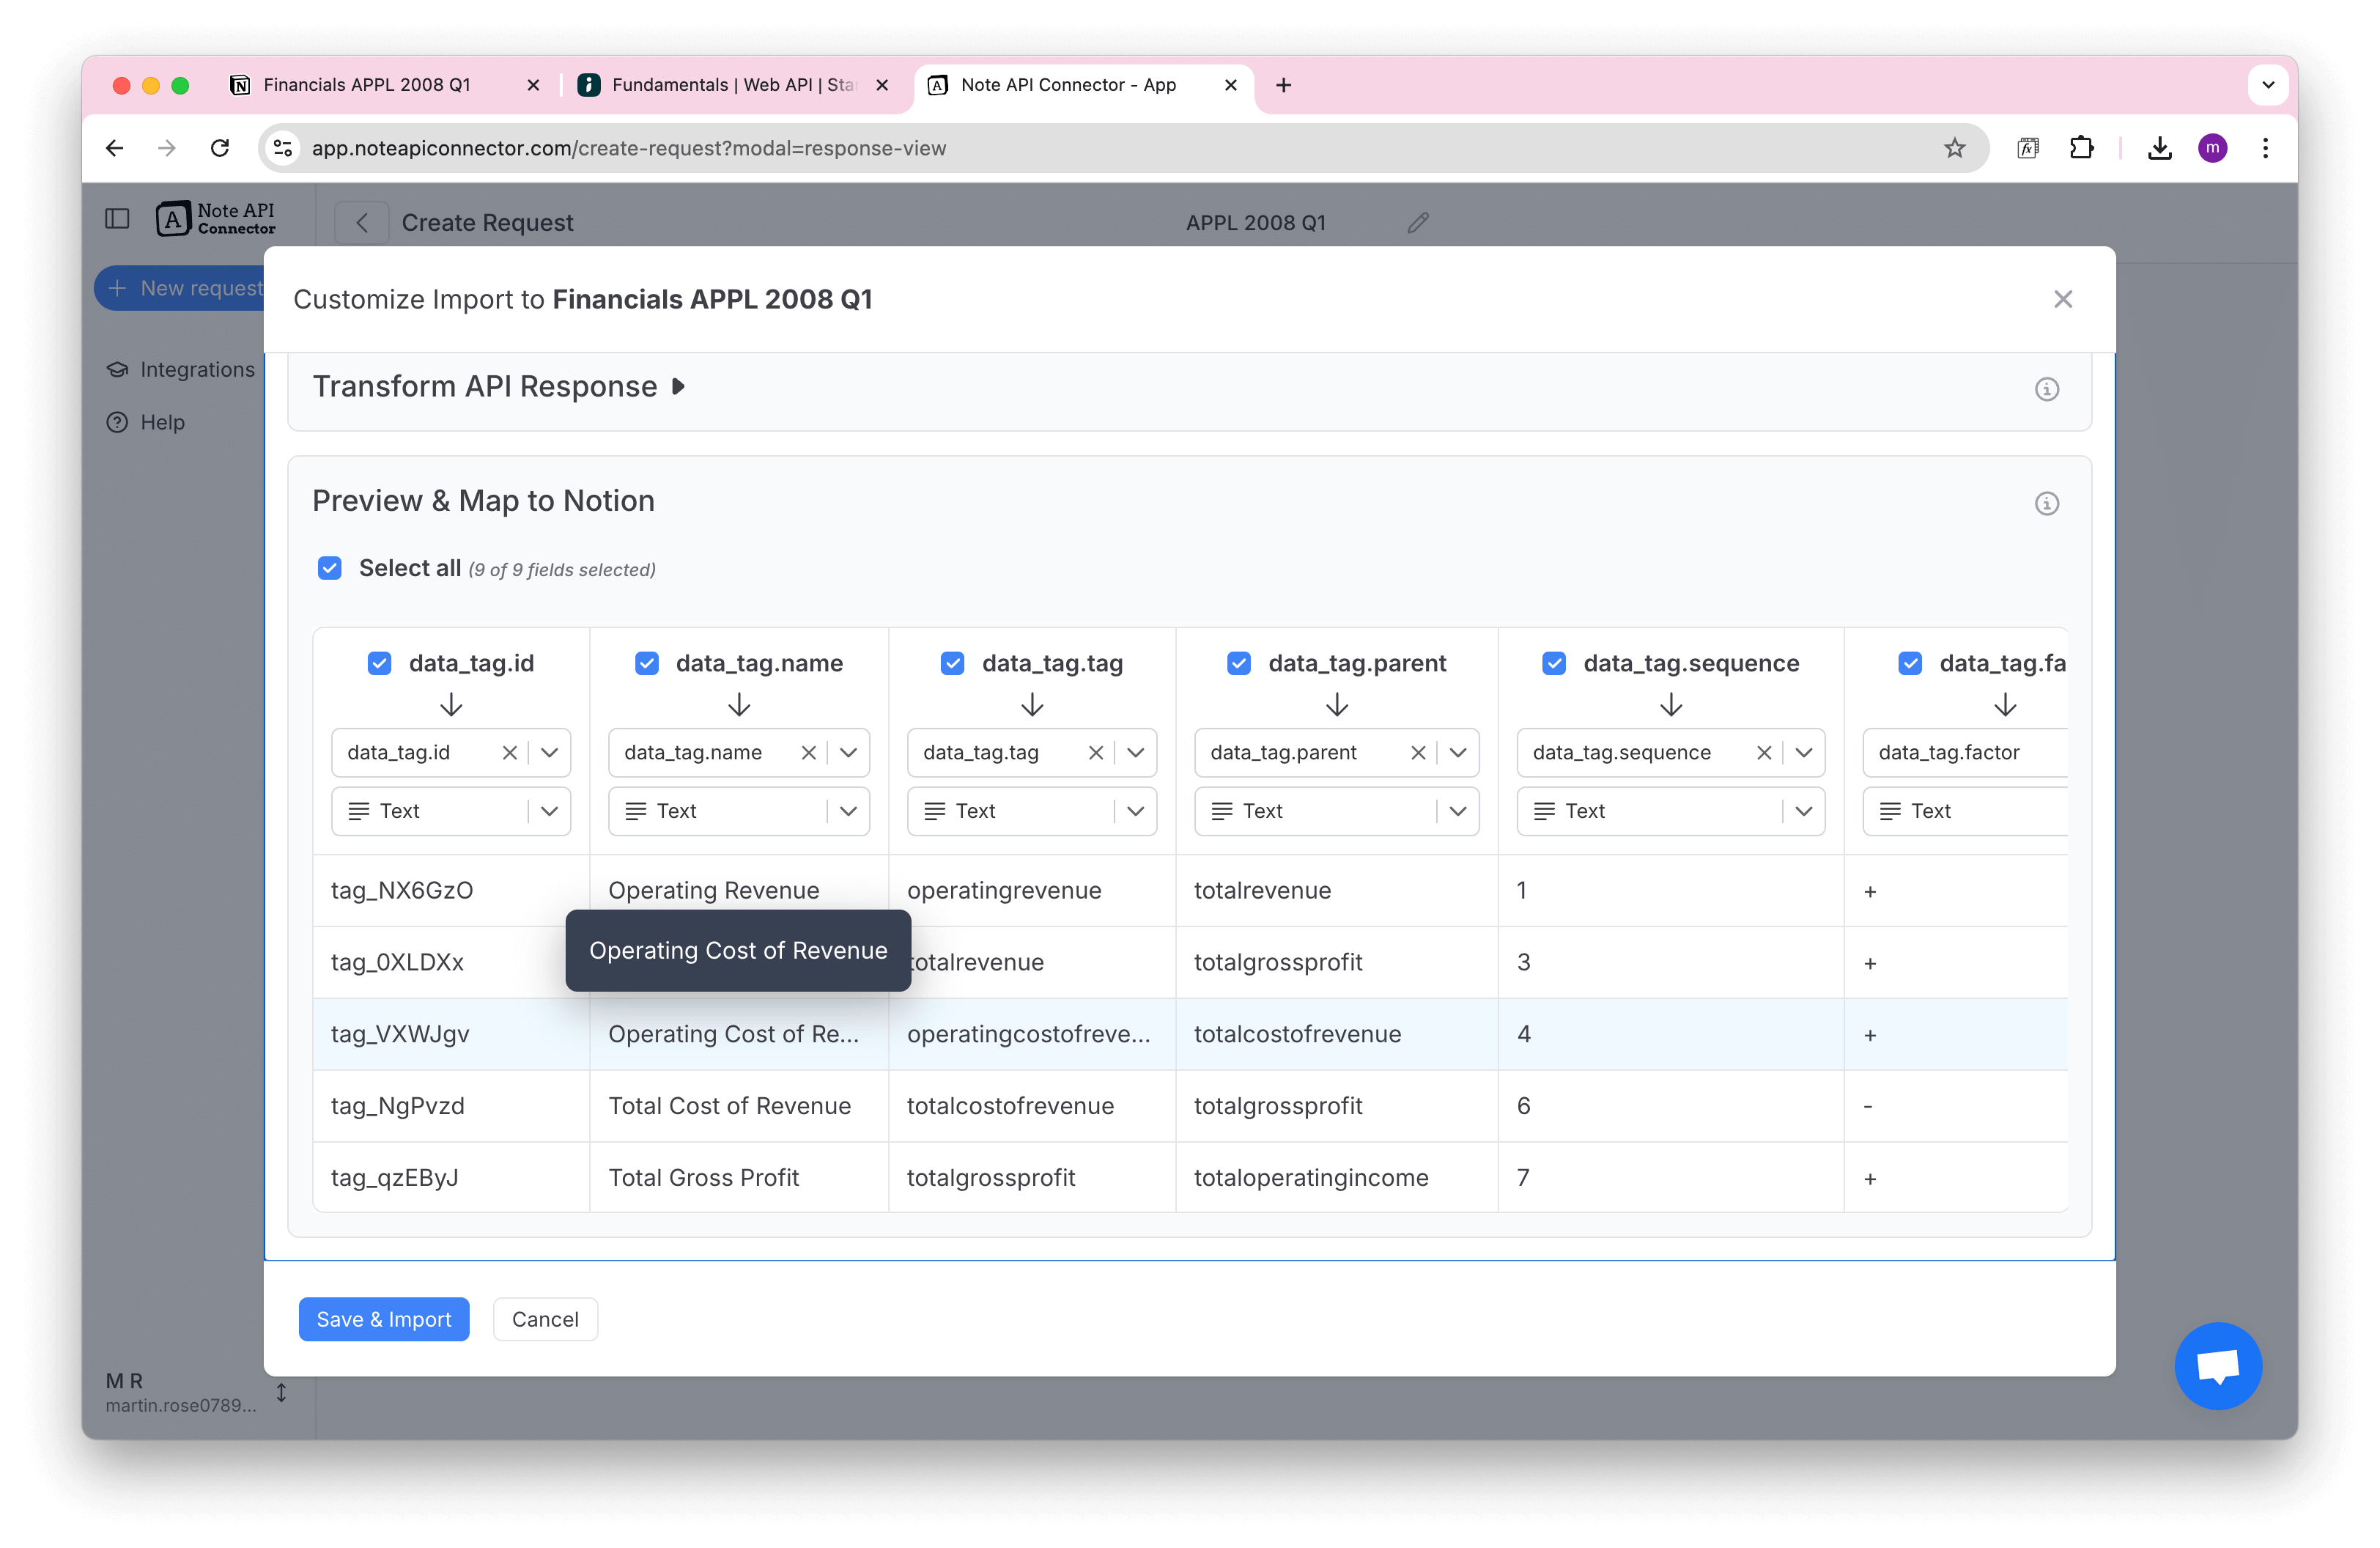Open the info tooltip beside Transform API Response
Screen dimensions: 2380x1548
tap(2047, 389)
